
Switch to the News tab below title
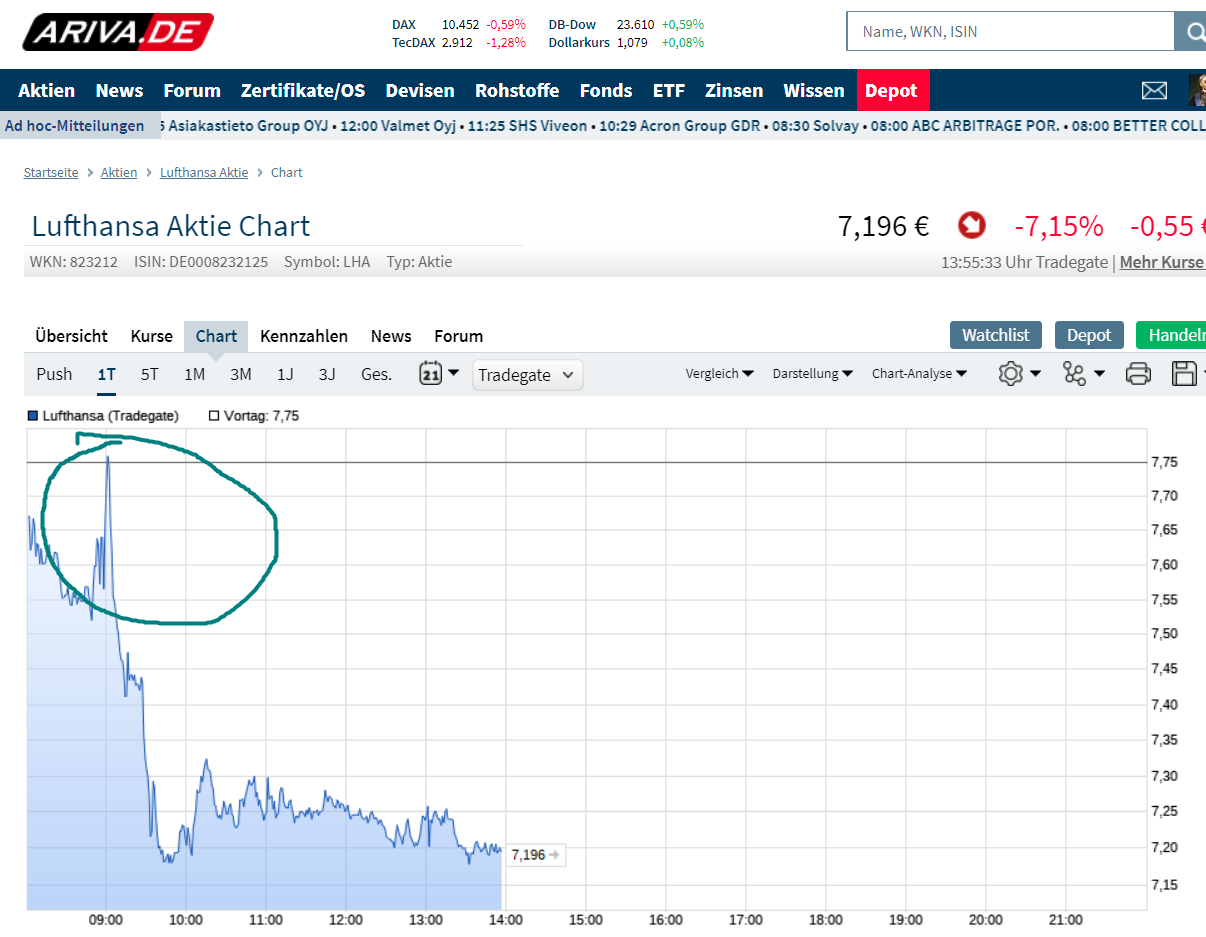click(x=391, y=336)
